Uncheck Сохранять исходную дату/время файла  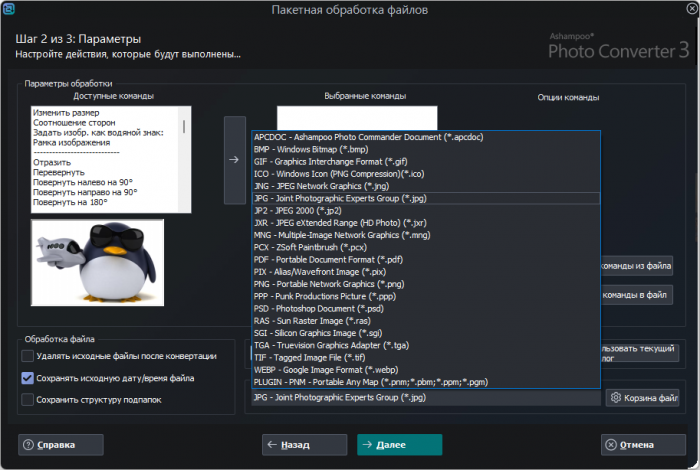28,378
